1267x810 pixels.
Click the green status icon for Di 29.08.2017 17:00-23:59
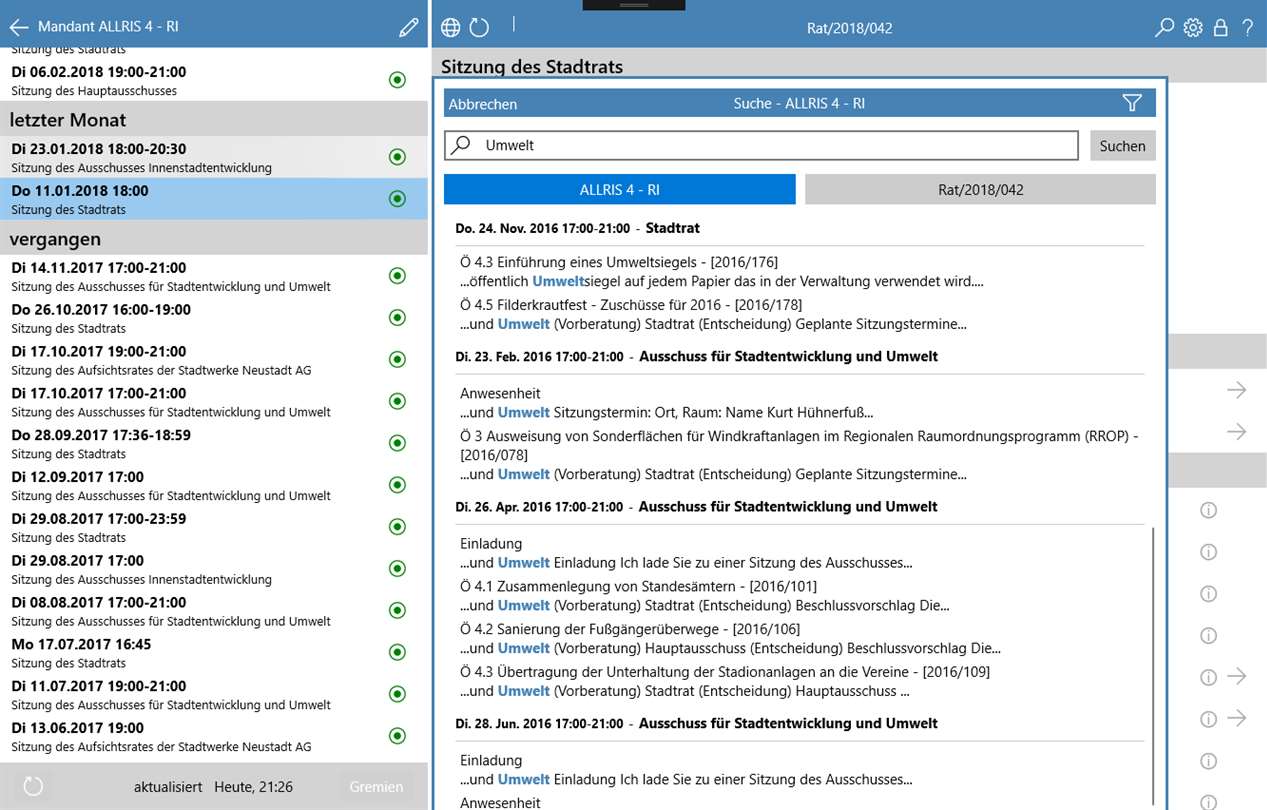coord(397,527)
